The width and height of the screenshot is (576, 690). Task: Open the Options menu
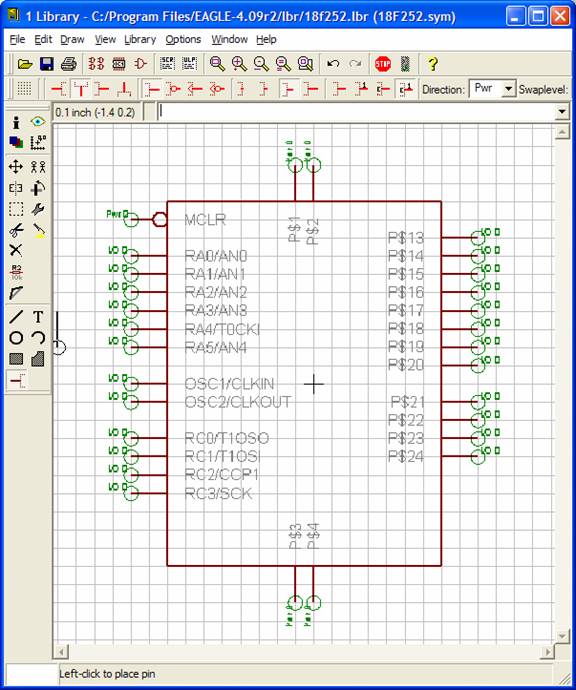pyautogui.click(x=183, y=40)
